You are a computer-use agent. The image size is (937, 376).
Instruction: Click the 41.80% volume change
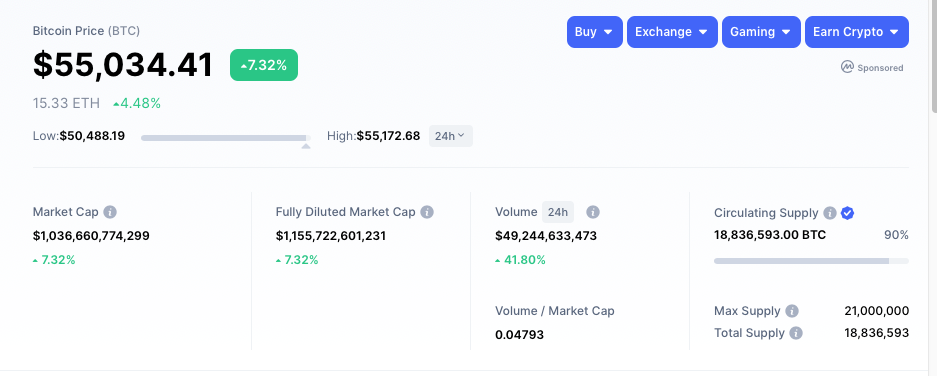tap(520, 260)
